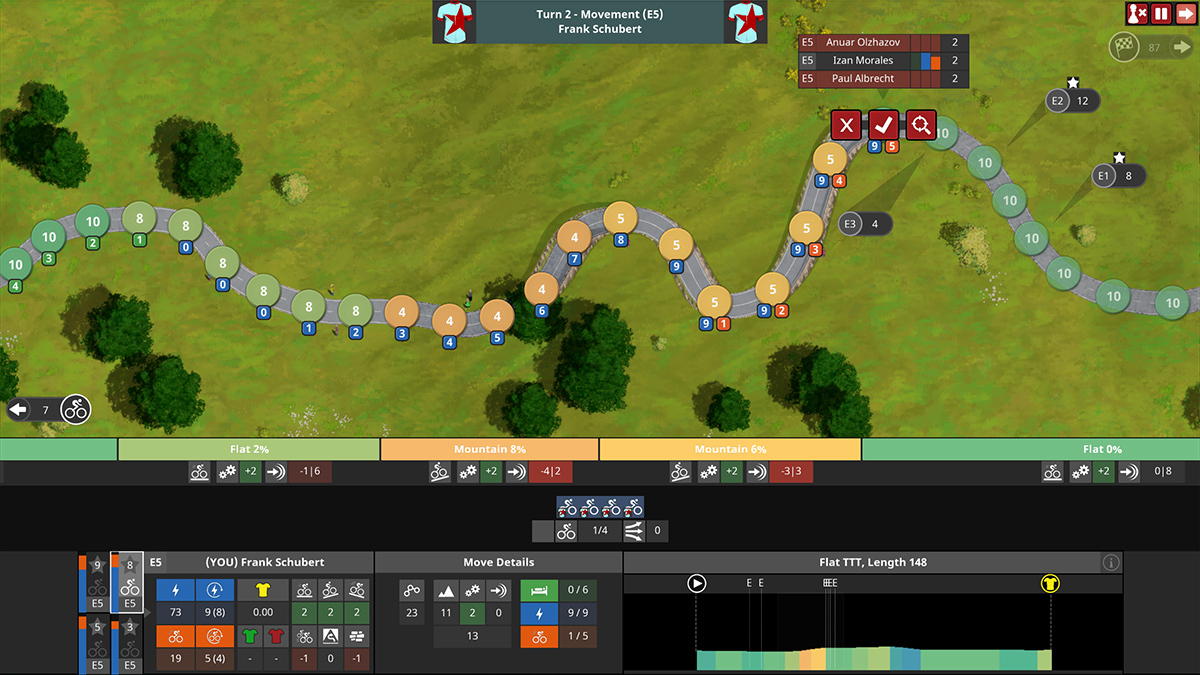The image size is (1200, 675).
Task: Click the yellow jersey marker on the stage profile
Action: 1050,583
